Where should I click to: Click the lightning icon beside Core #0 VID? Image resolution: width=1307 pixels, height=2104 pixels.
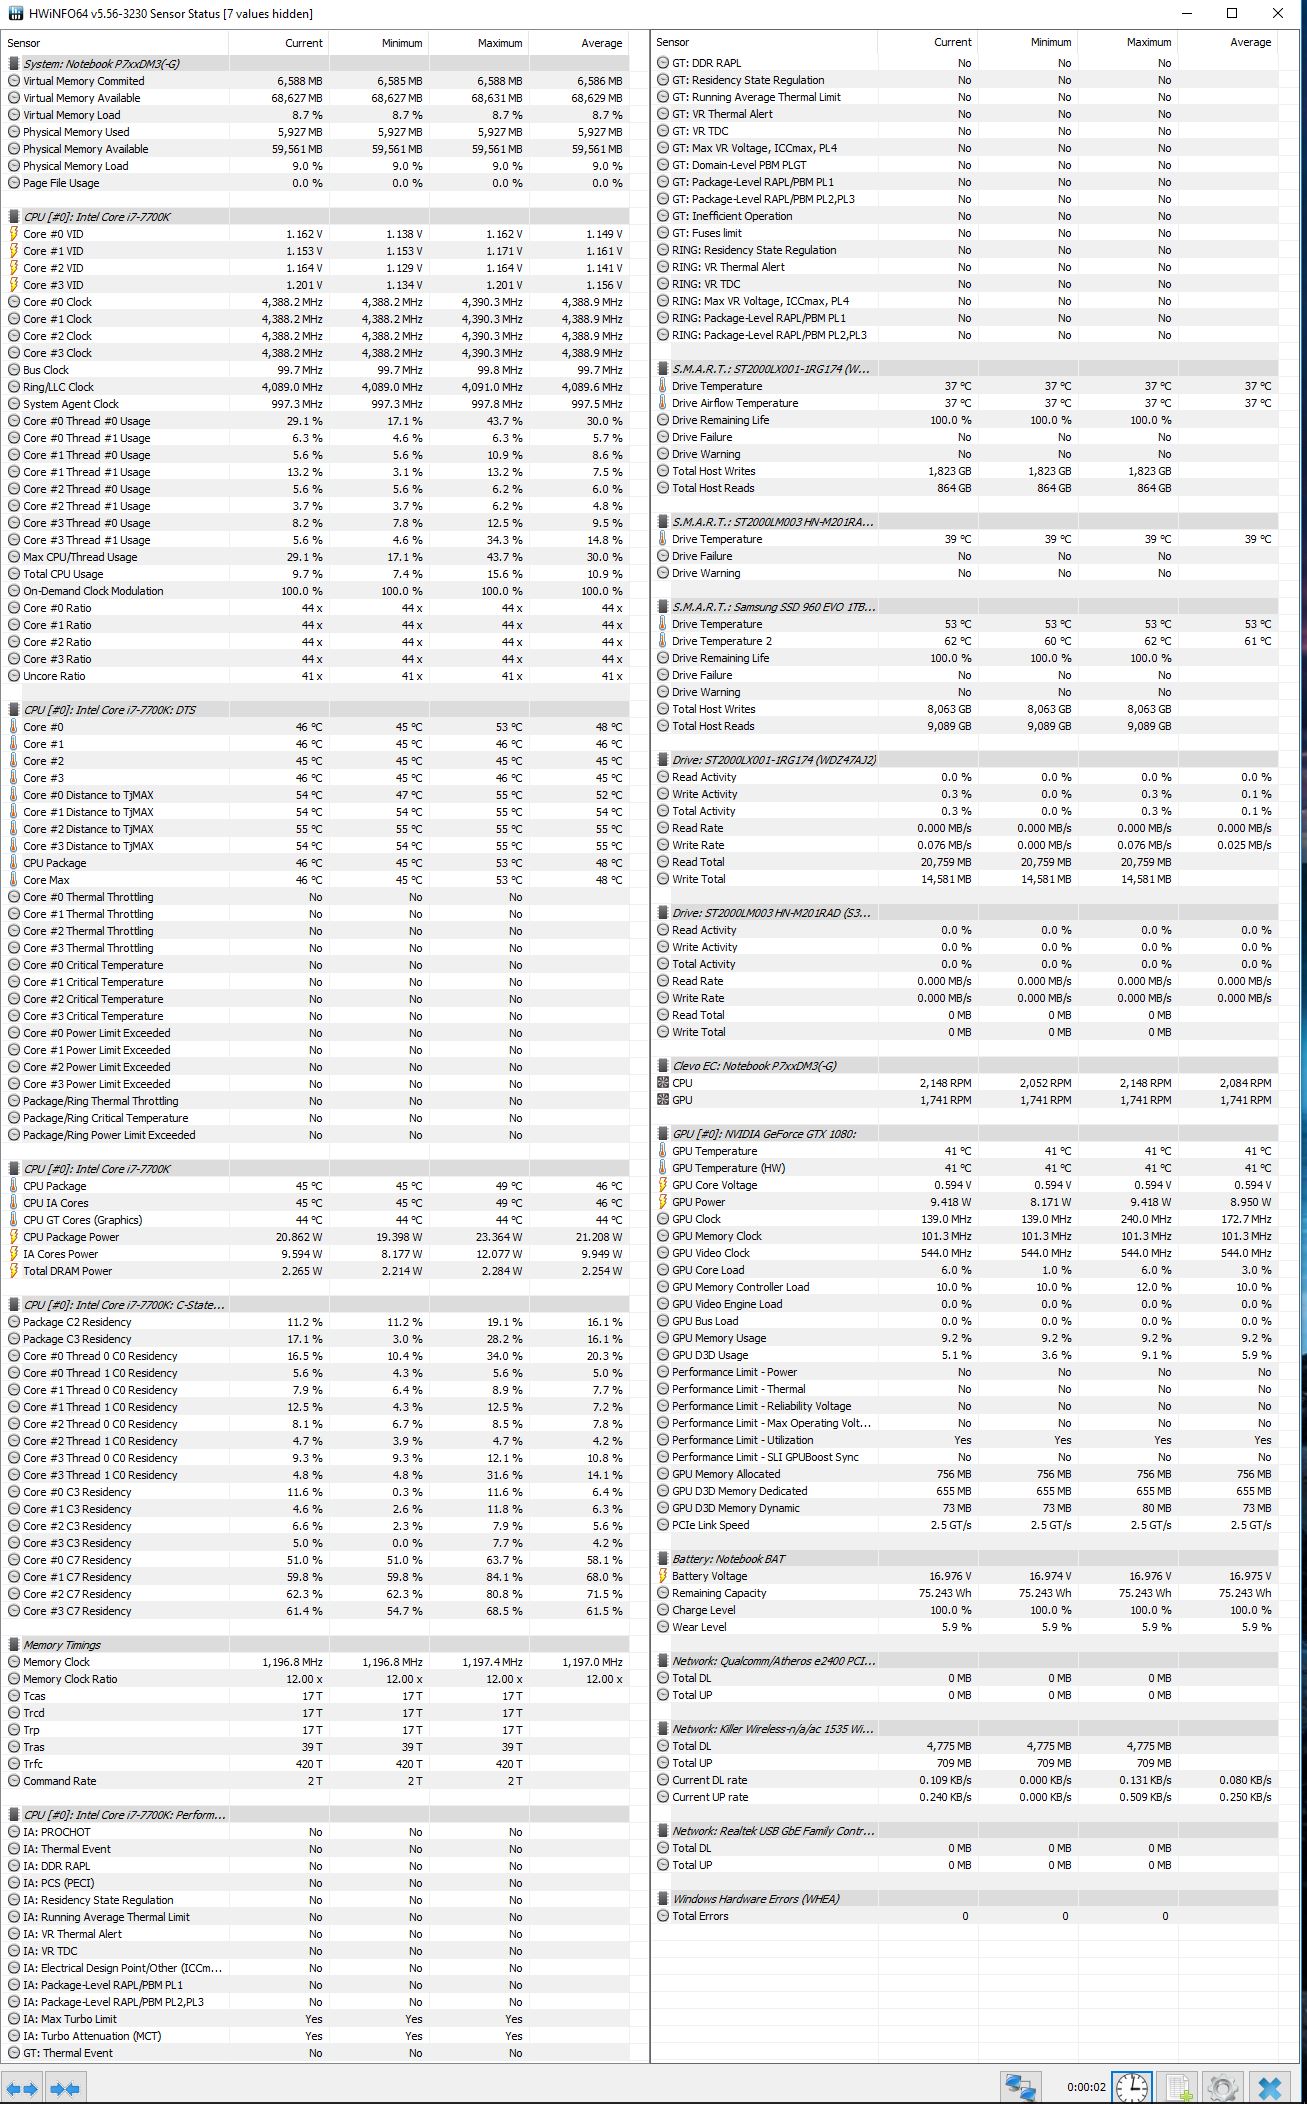(14, 234)
